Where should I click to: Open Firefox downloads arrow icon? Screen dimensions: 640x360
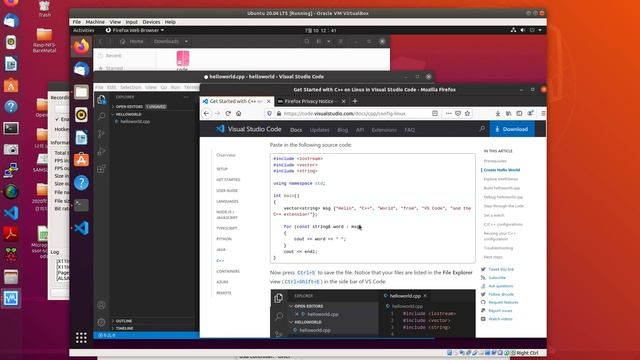point(498,113)
